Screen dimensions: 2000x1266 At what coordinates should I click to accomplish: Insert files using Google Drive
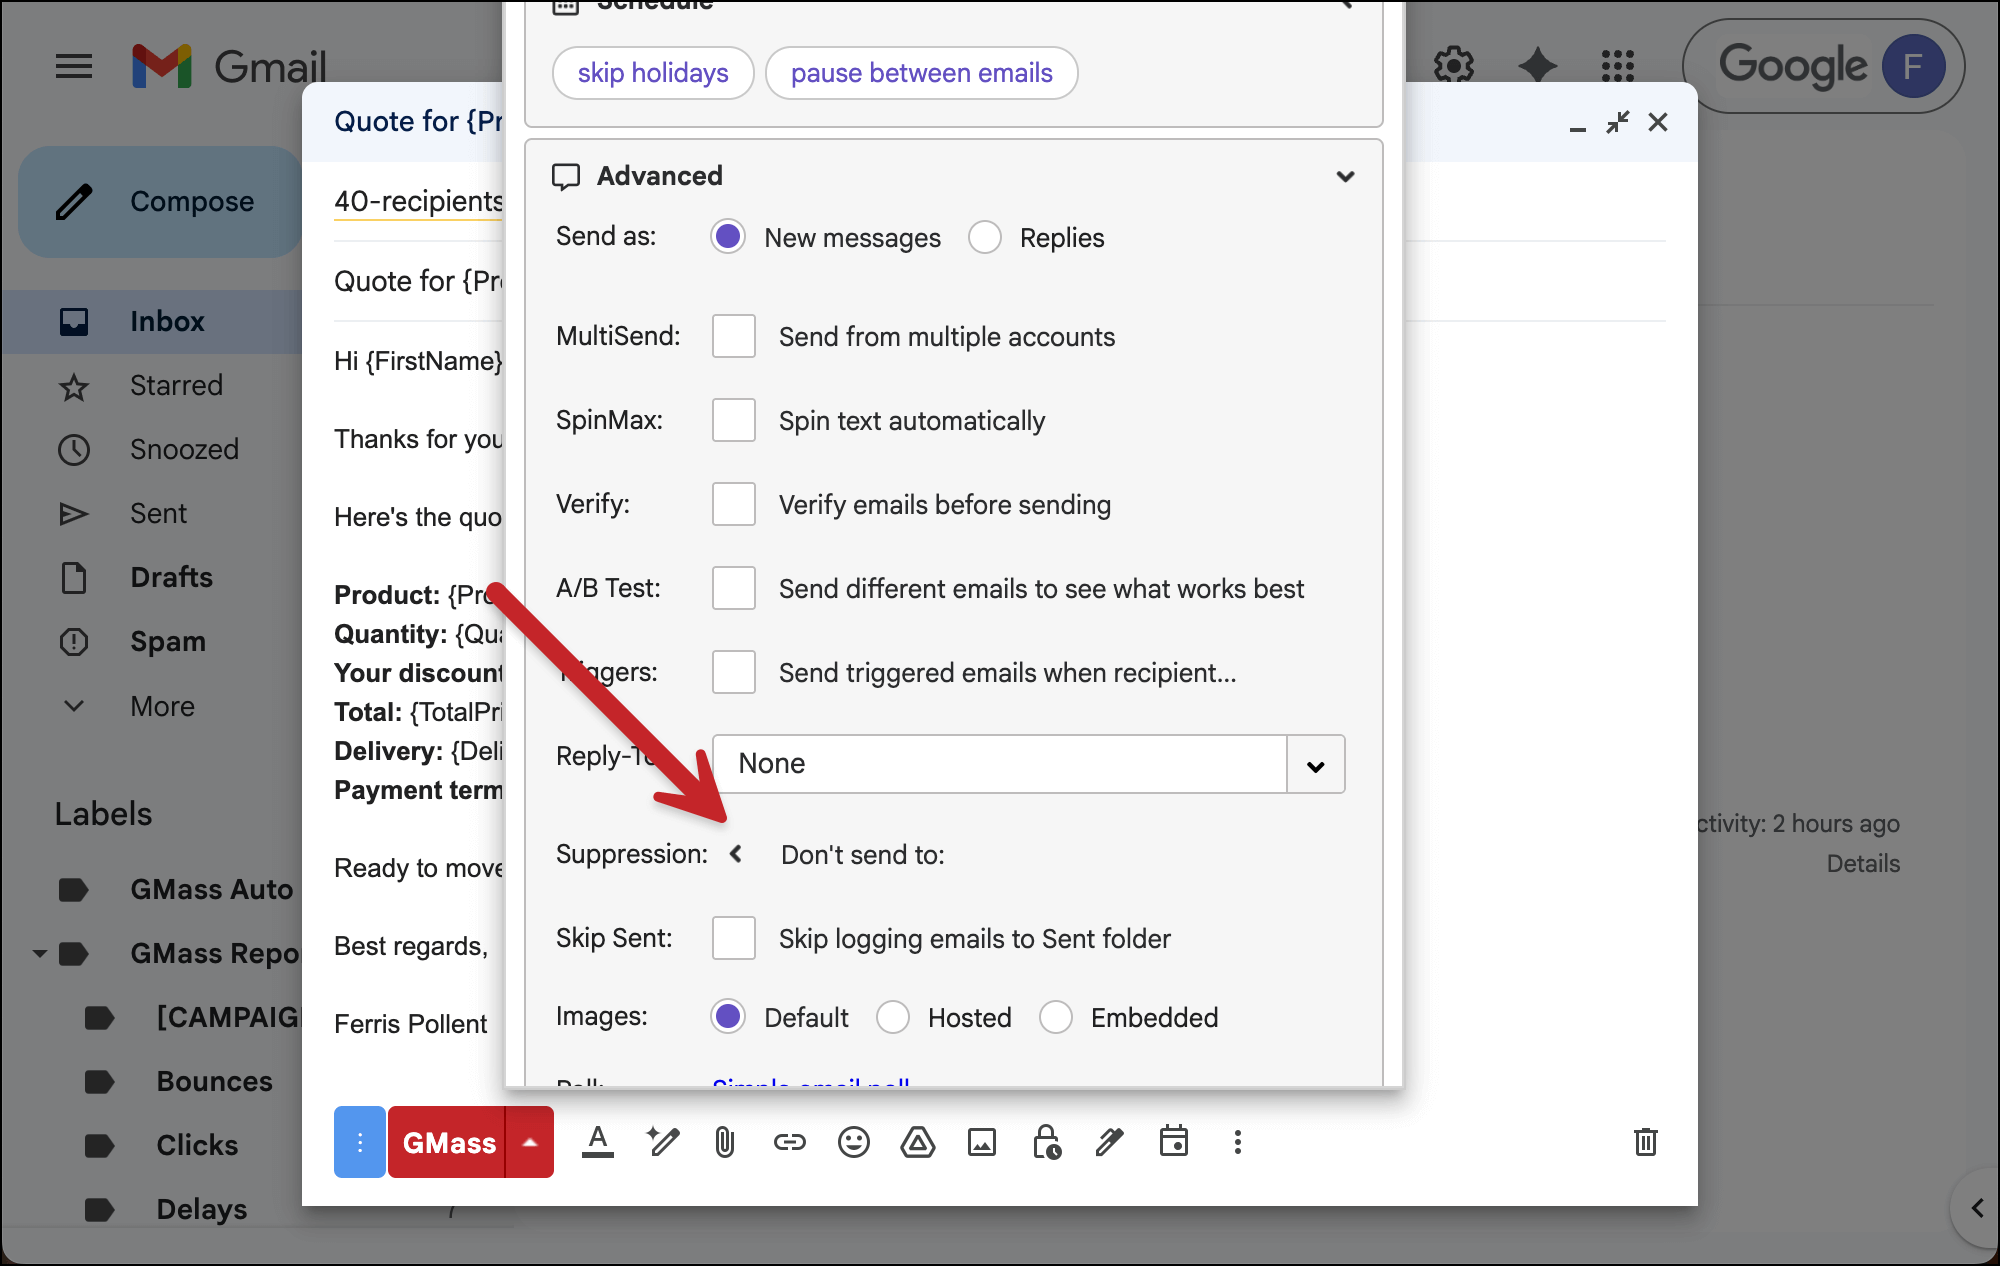point(917,1142)
